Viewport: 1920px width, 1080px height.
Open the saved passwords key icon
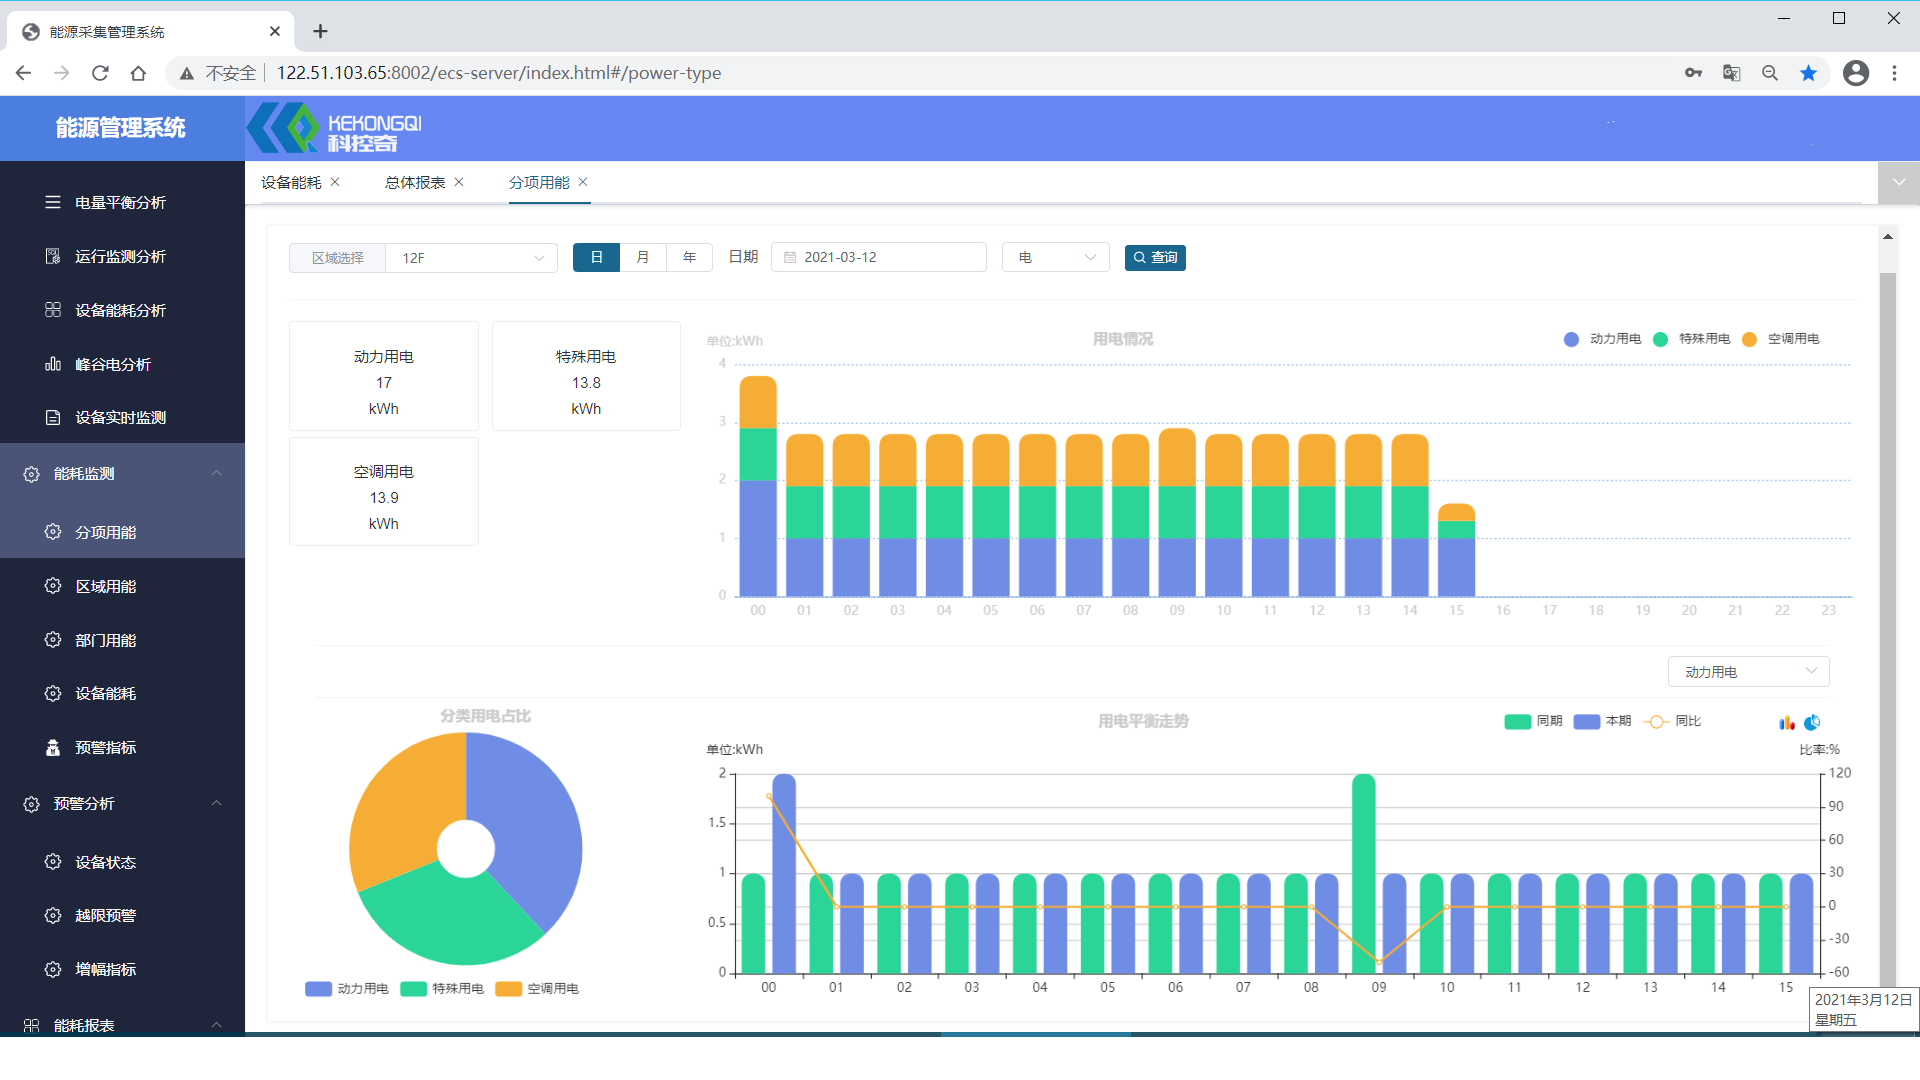[x=1693, y=73]
